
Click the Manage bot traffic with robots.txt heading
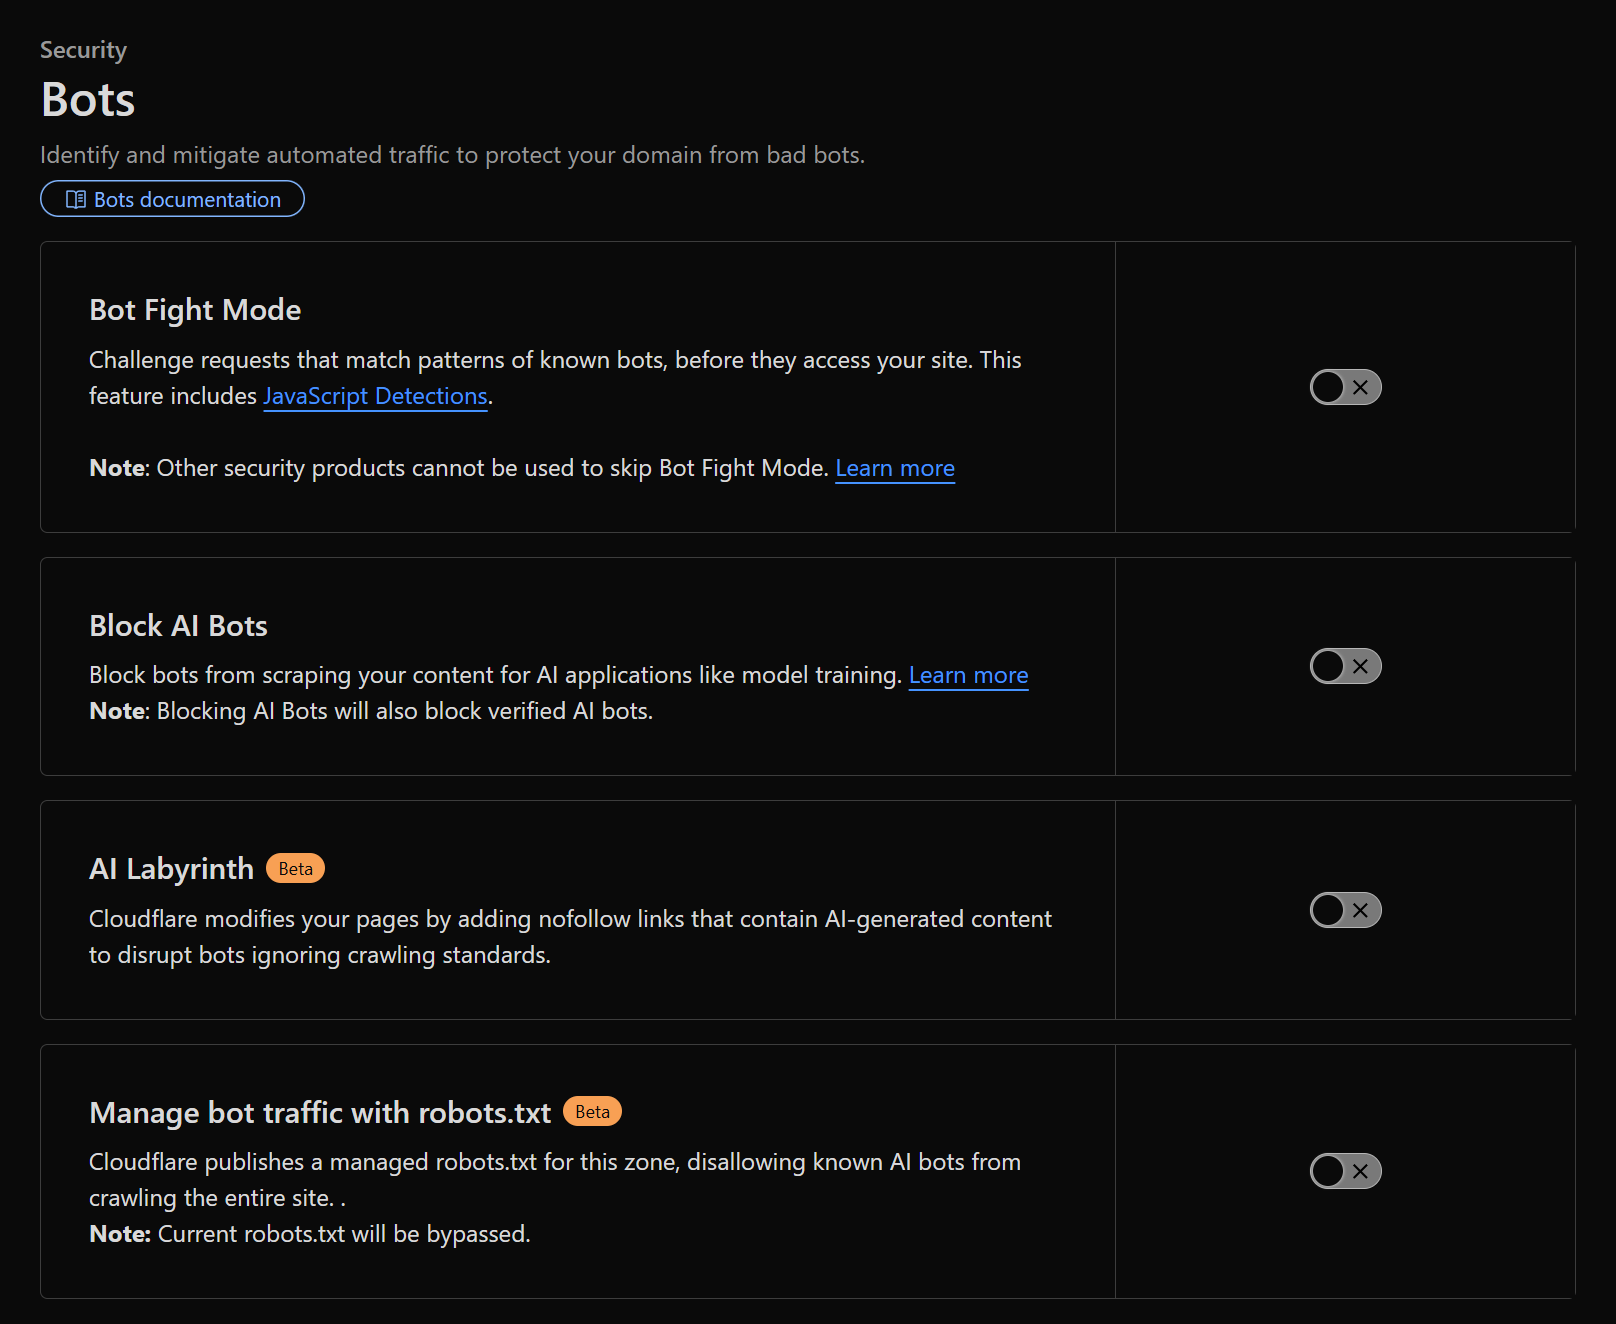point(320,1112)
